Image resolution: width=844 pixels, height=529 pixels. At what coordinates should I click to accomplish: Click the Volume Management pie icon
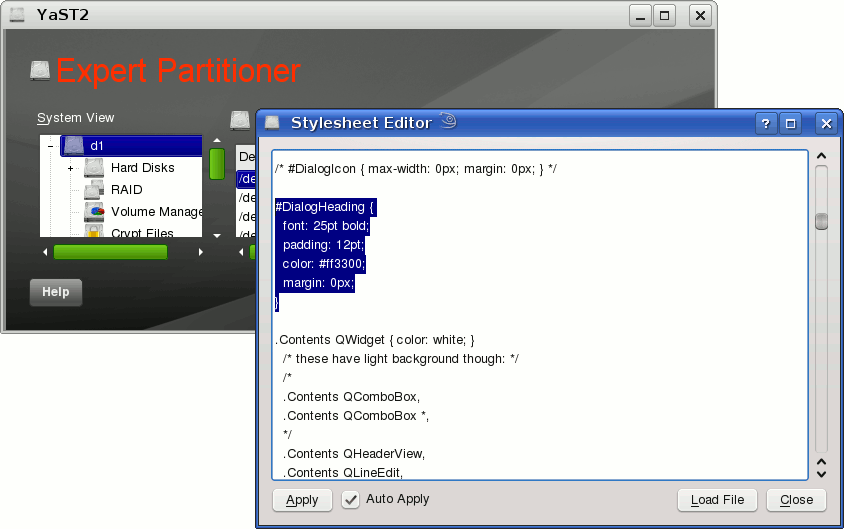tap(94, 212)
